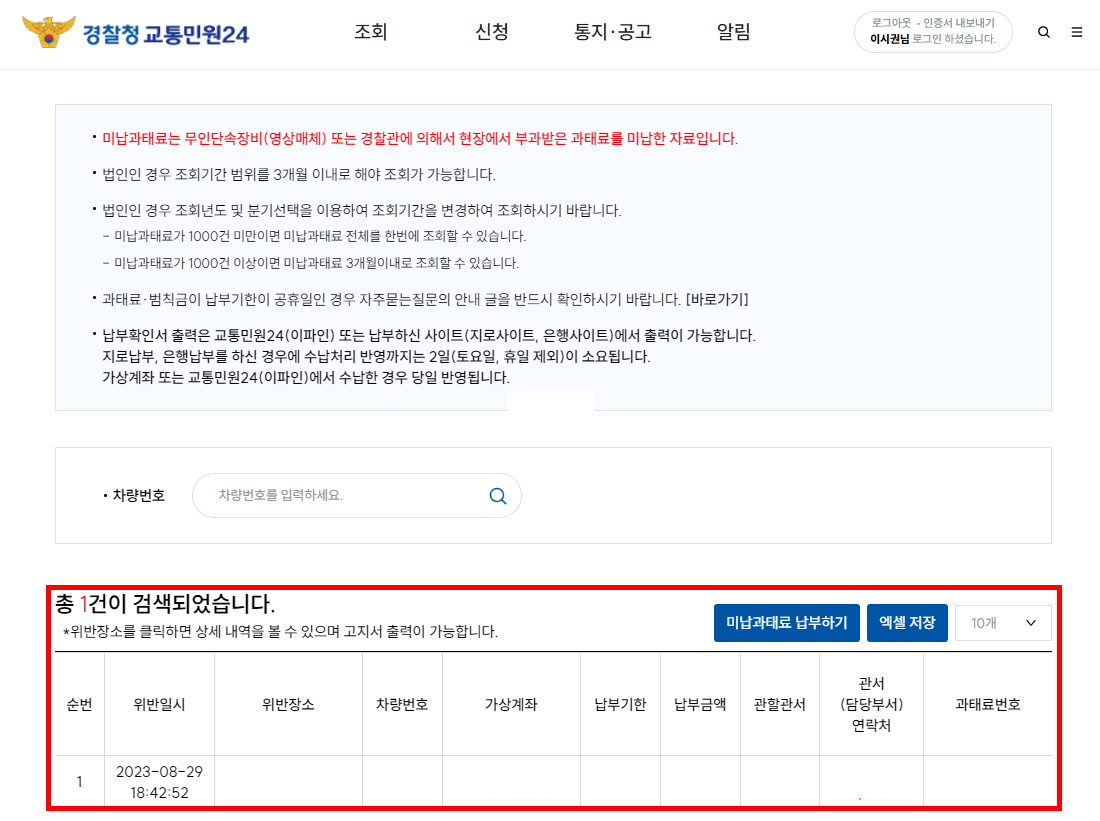The image size is (1100, 821).
Task: Click the 관서(담당부서) 연락처 column header
Action: tap(871, 704)
